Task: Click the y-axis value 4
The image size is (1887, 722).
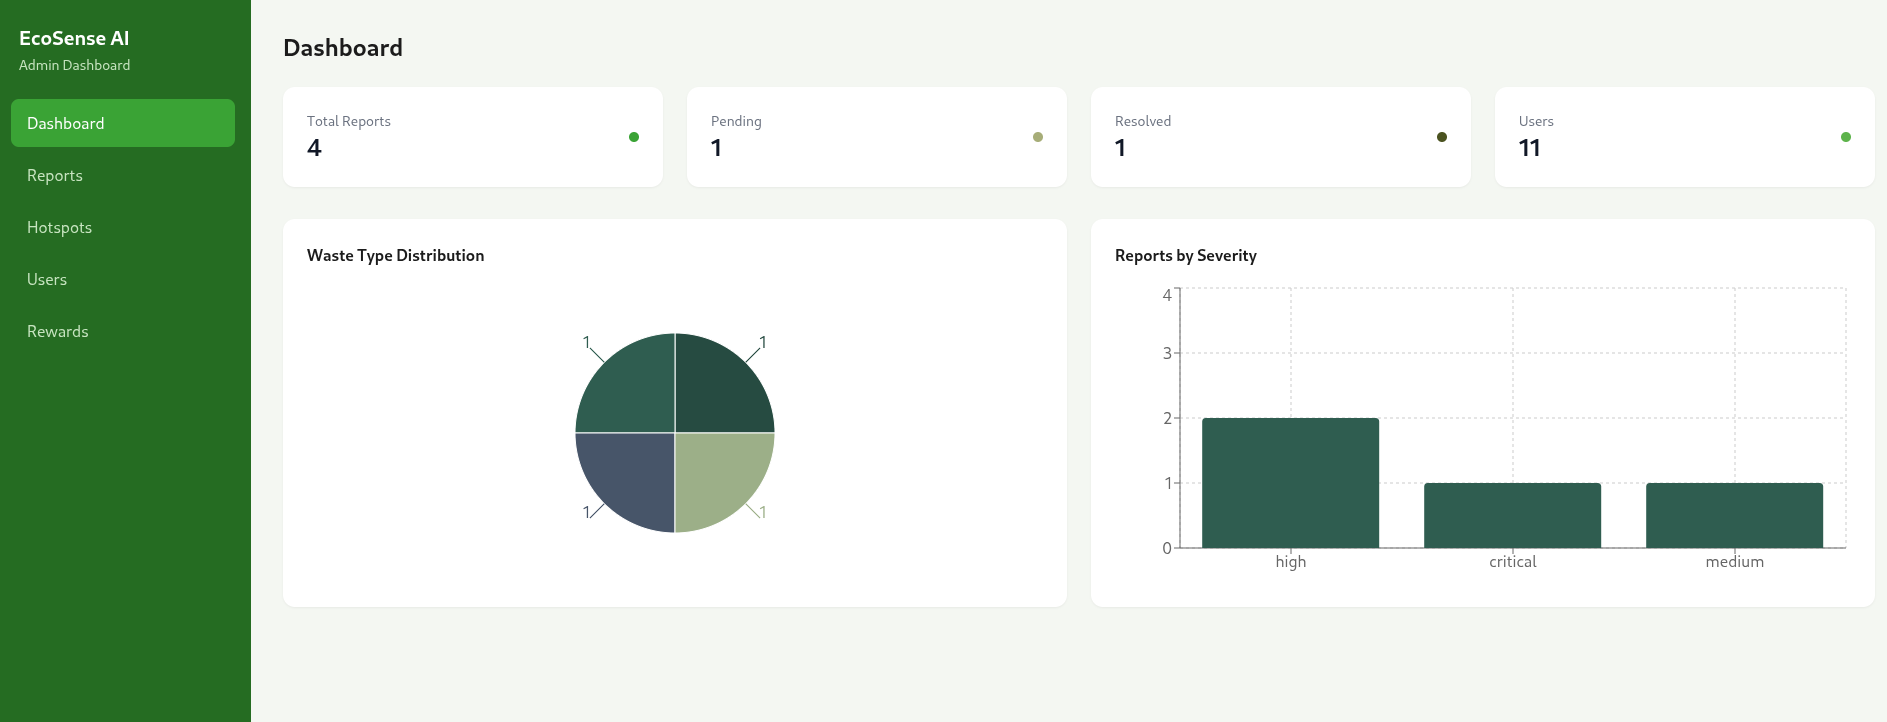Action: [x=1167, y=295]
